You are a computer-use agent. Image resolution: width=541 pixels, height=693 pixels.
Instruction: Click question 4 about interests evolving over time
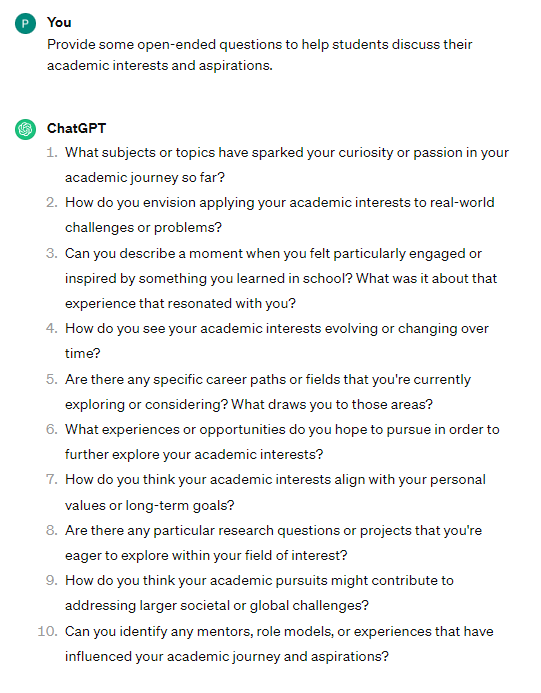coord(277,341)
